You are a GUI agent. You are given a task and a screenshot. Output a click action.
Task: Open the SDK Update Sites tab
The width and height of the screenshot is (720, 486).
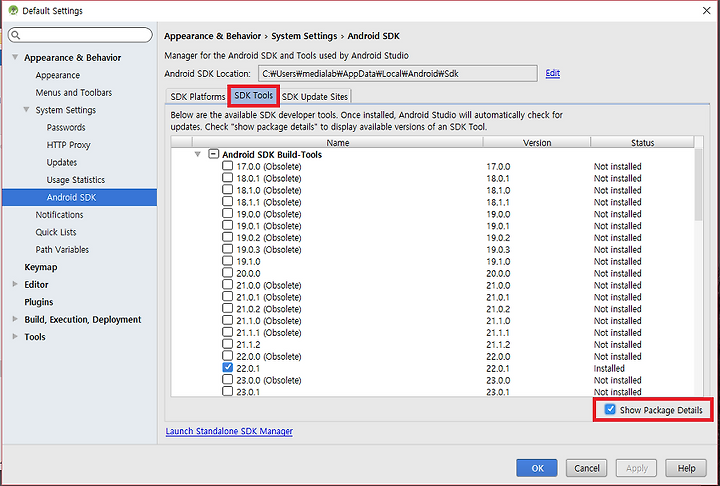tap(315, 96)
